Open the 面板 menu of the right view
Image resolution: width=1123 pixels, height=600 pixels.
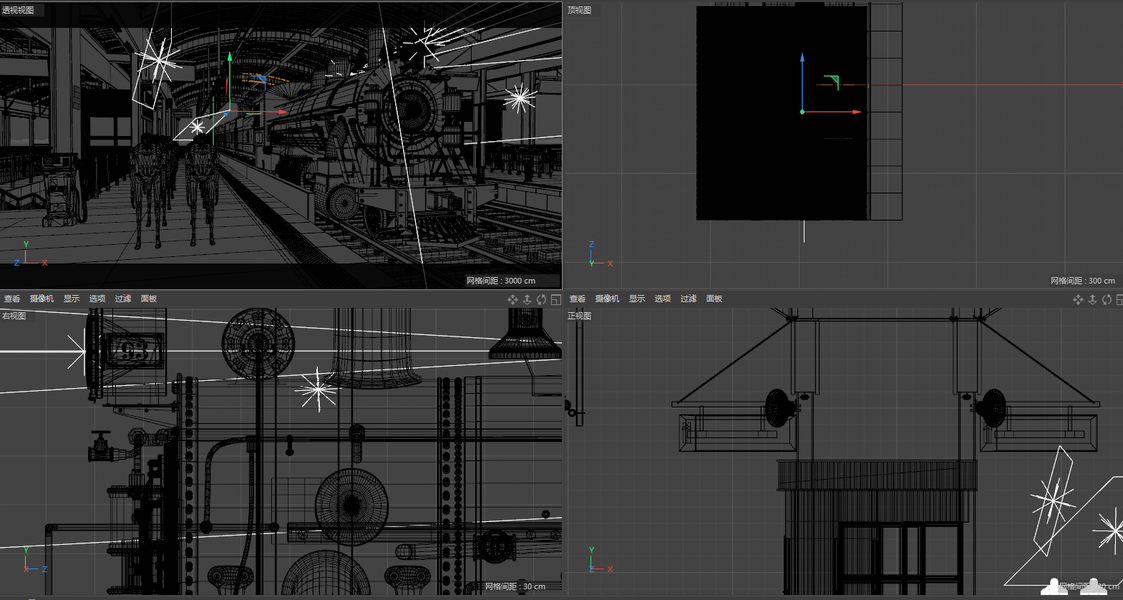149,299
